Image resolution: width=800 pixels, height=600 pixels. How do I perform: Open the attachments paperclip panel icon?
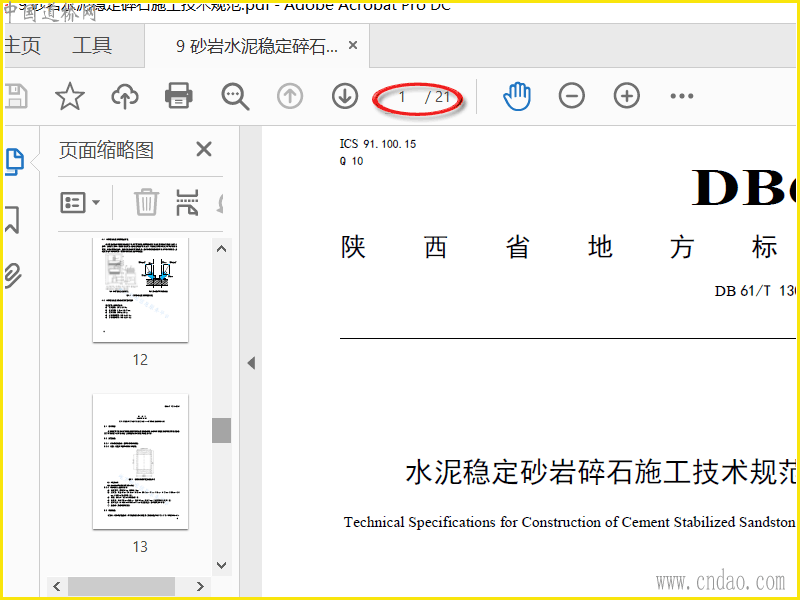pyautogui.click(x=13, y=276)
